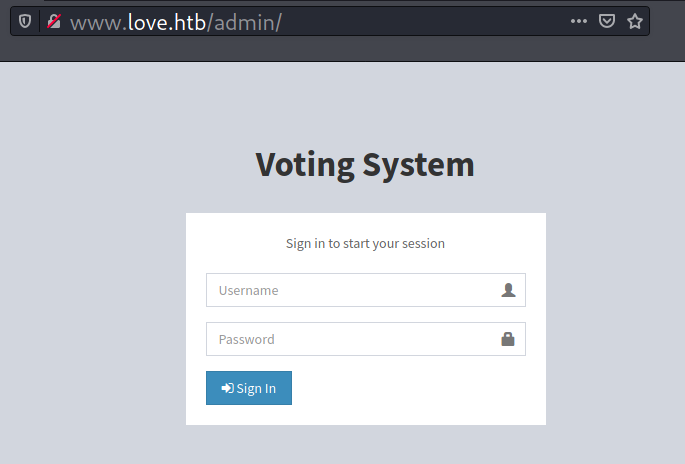This screenshot has width=685, height=464.
Task: Click the tracking protection shield icon
Action: pyautogui.click(x=25, y=21)
